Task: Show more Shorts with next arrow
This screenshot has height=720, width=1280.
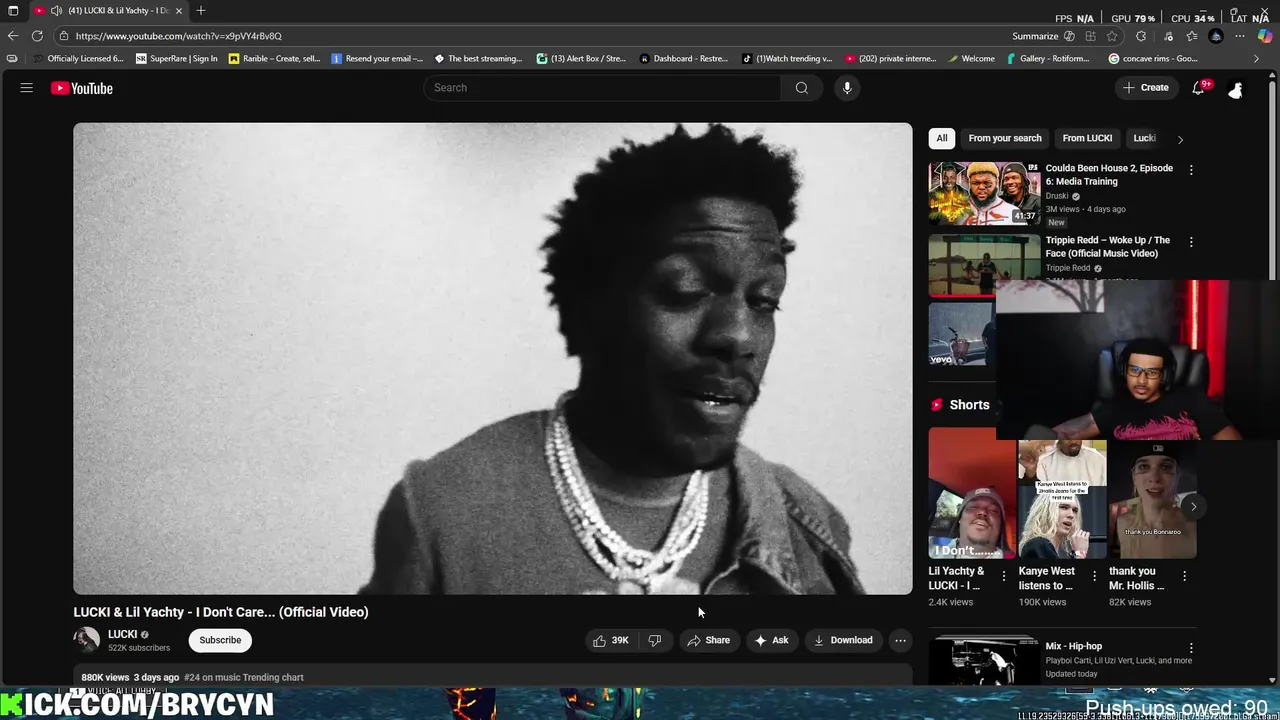Action: pos(1193,506)
